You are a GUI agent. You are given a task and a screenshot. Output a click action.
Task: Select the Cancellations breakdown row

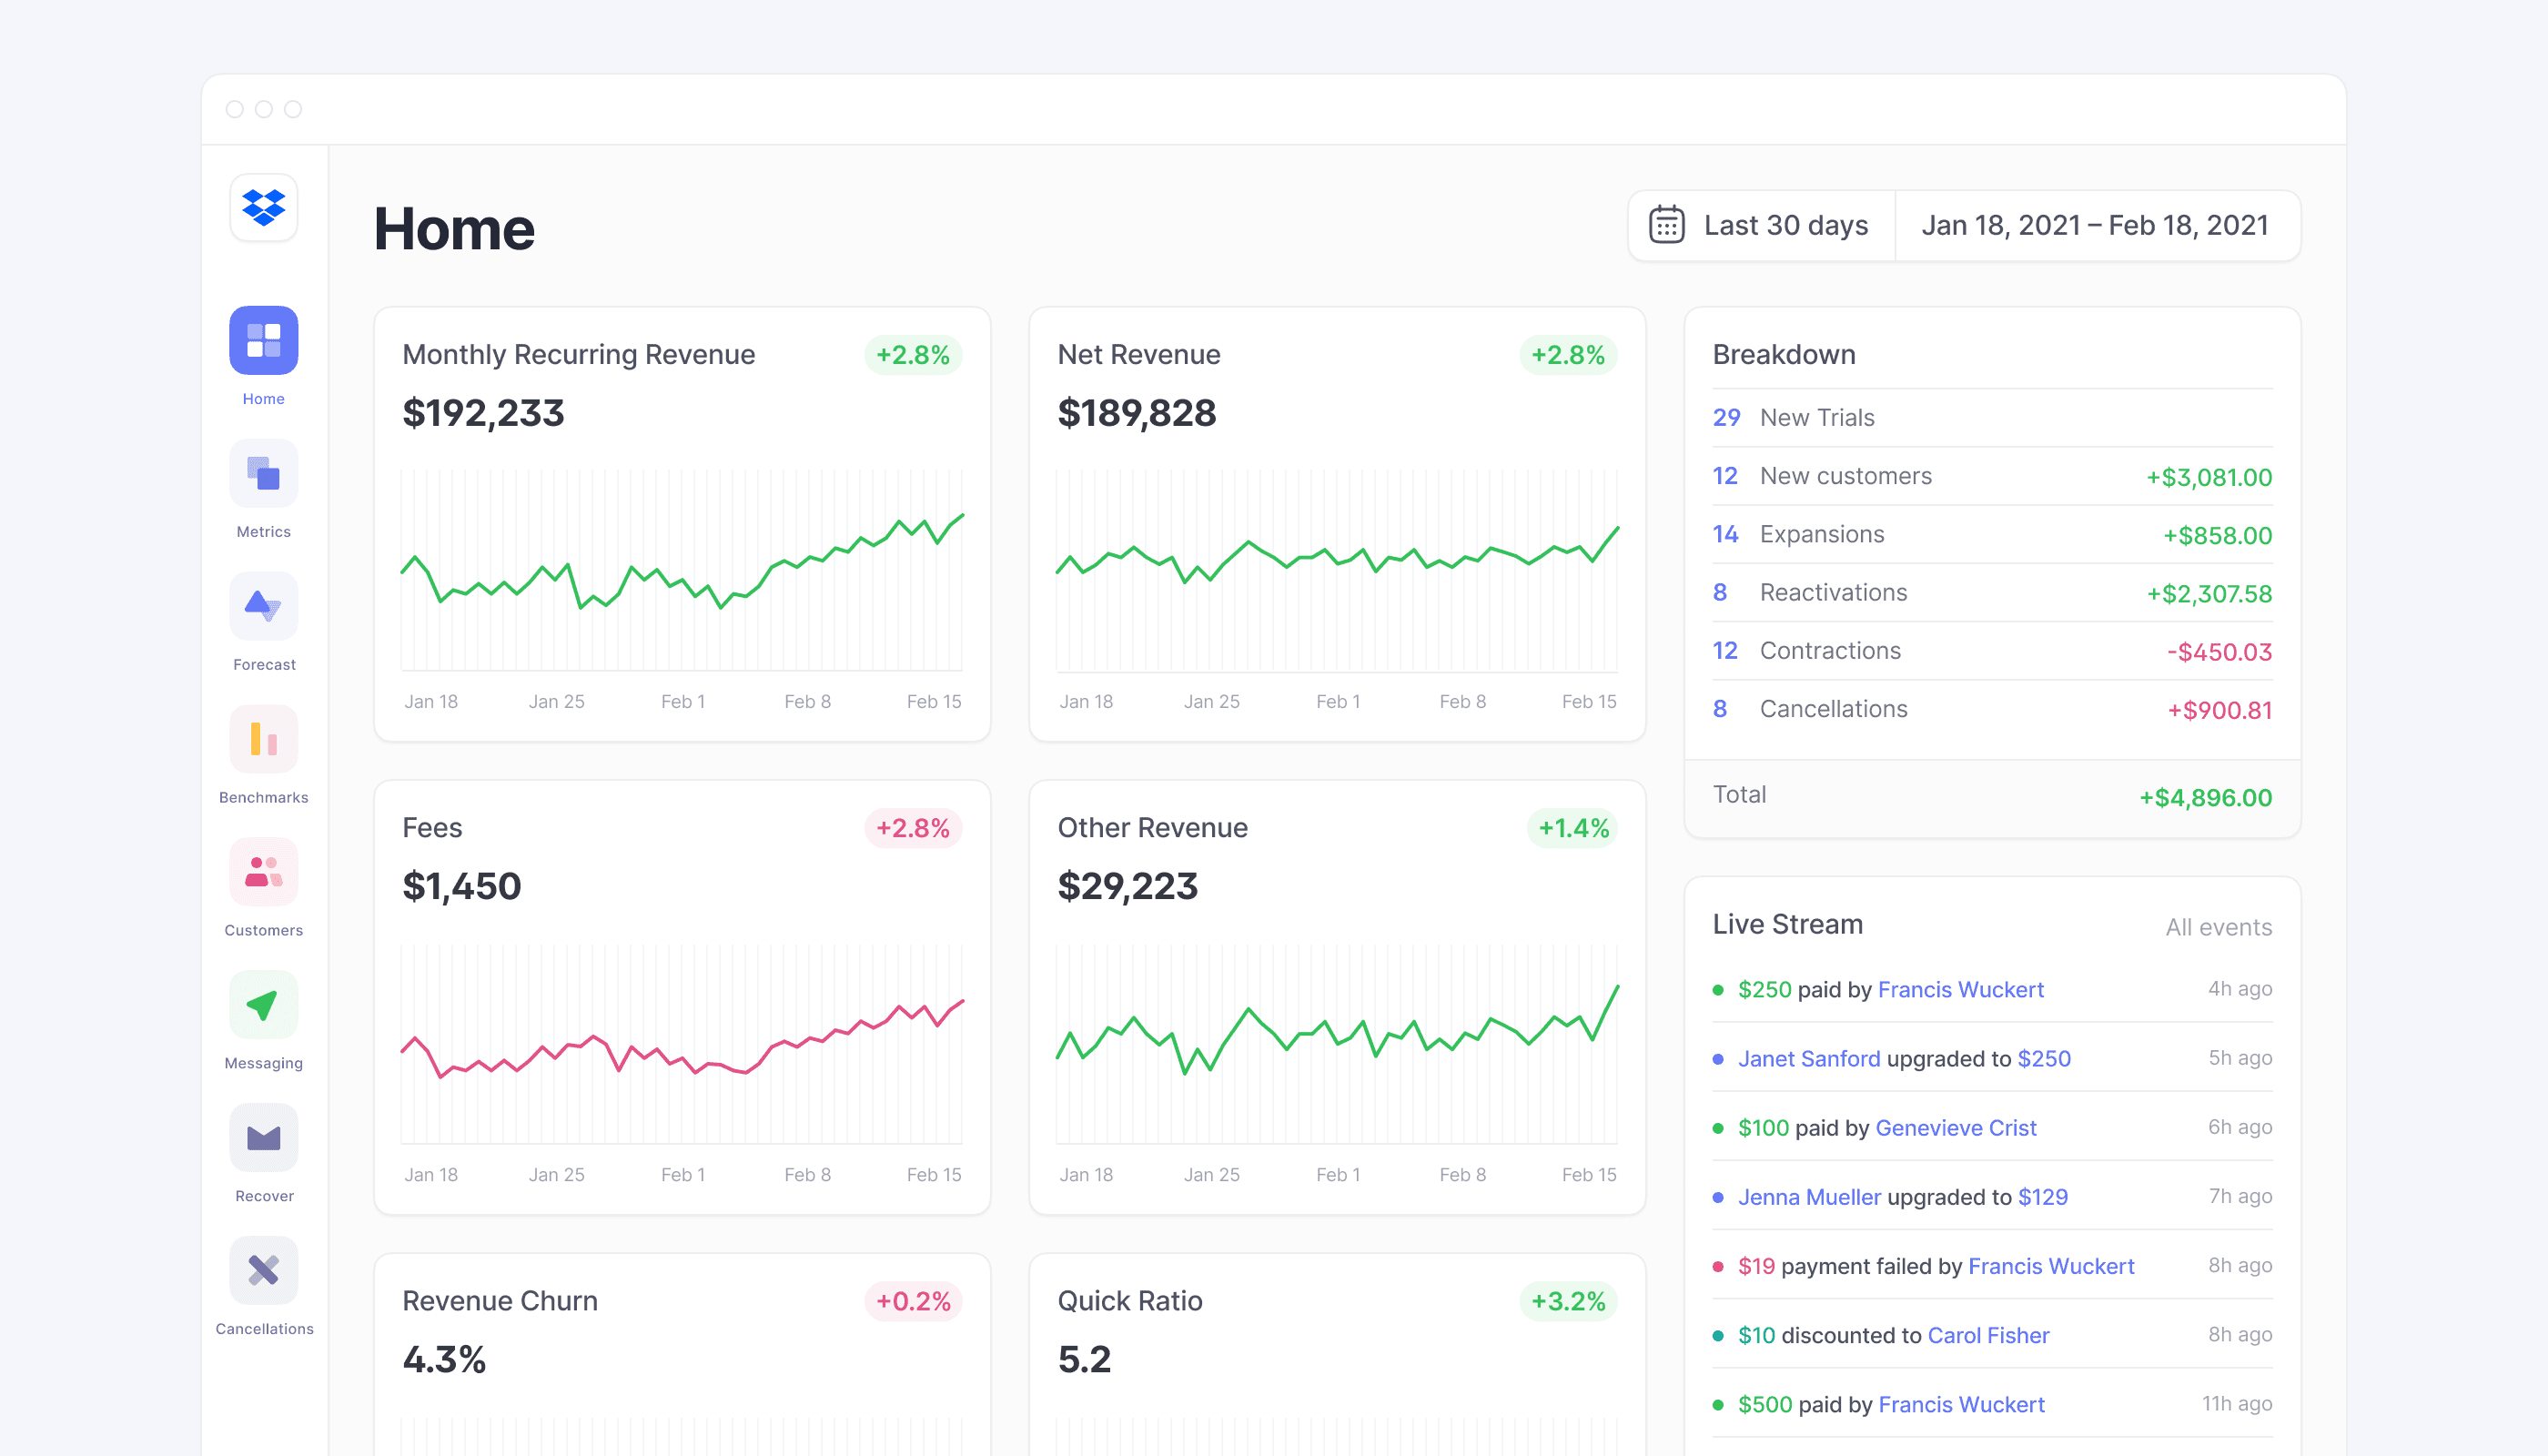point(1992,709)
